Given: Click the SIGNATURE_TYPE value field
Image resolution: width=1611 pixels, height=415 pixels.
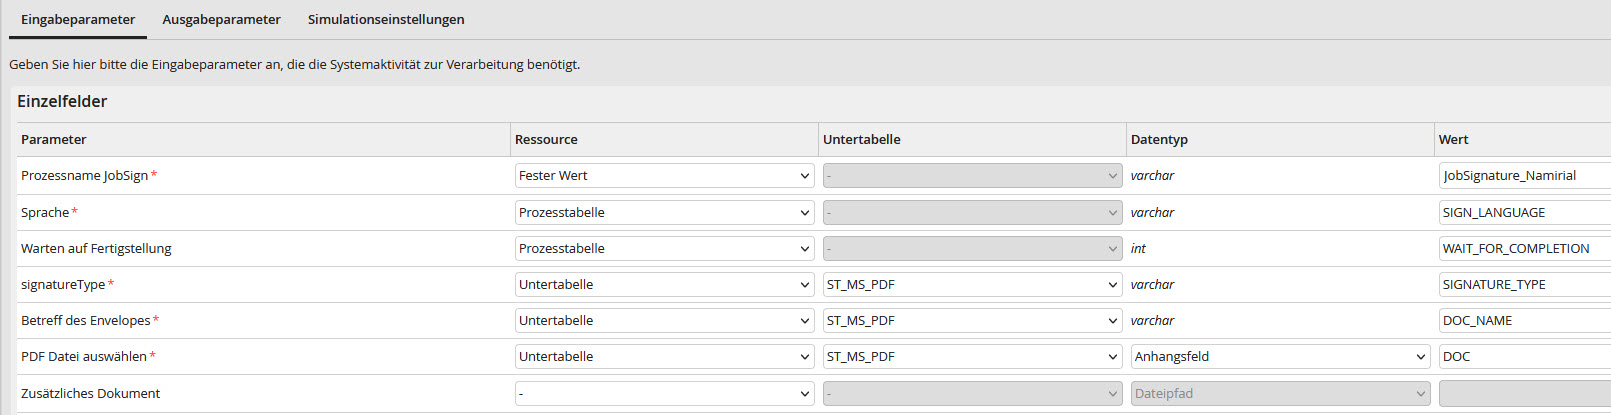Looking at the screenshot, I should (x=1525, y=285).
